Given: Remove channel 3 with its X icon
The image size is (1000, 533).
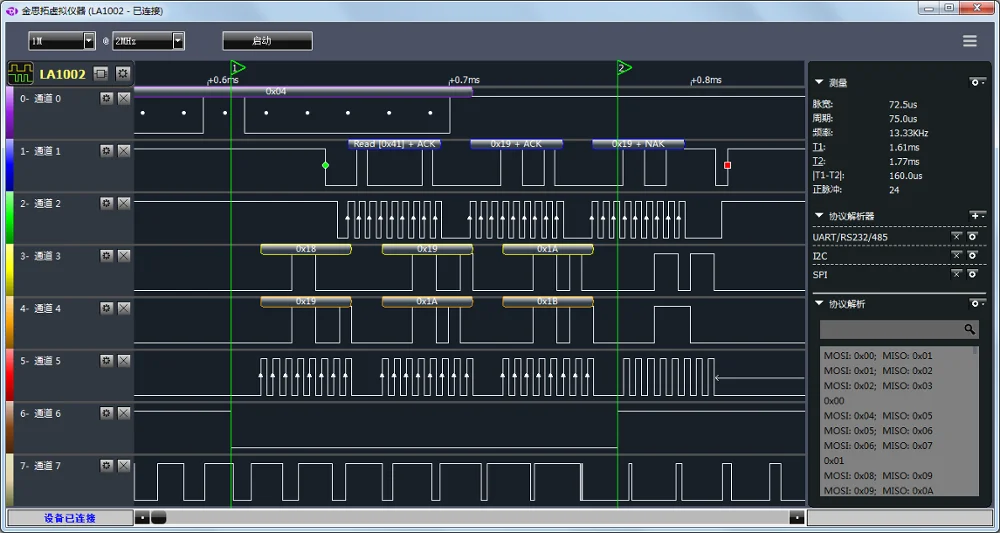Looking at the screenshot, I should coord(124,256).
